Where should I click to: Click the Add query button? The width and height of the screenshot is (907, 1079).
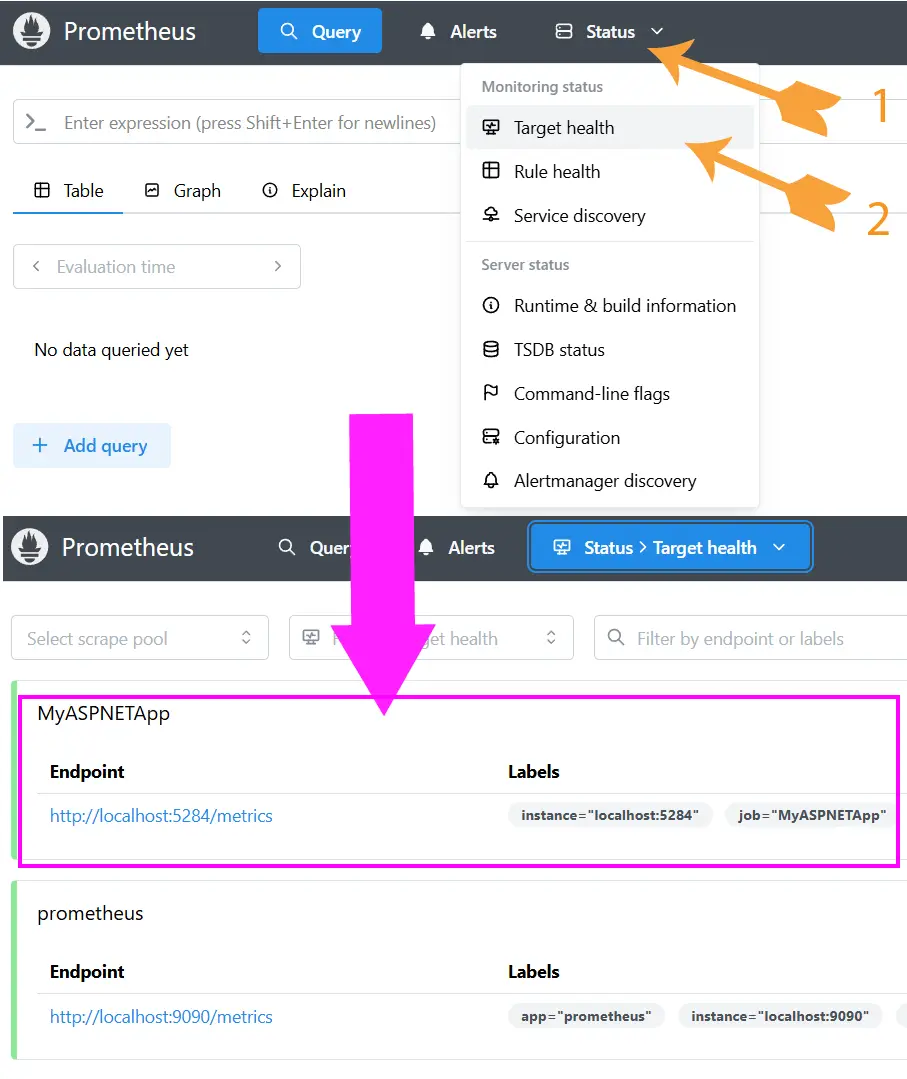tap(92, 446)
